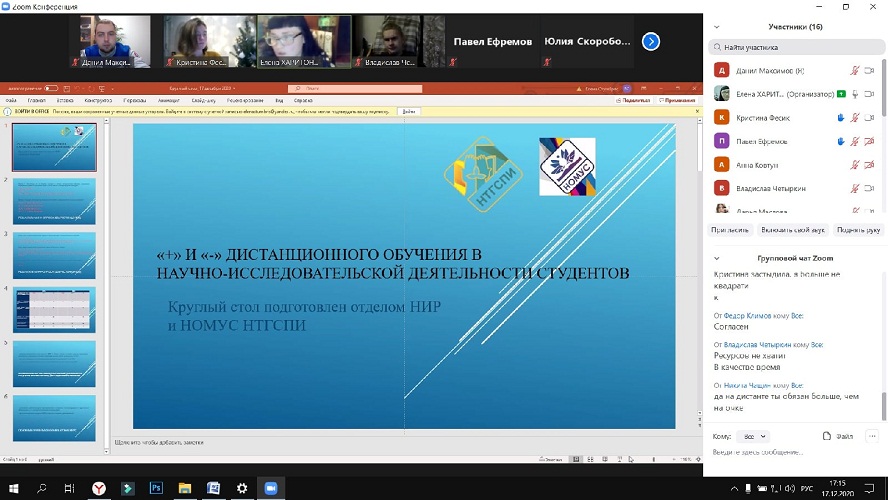The width and height of the screenshot is (888, 500).
Task: Collapse the Групповой чат Zoom panel
Action: click(718, 257)
